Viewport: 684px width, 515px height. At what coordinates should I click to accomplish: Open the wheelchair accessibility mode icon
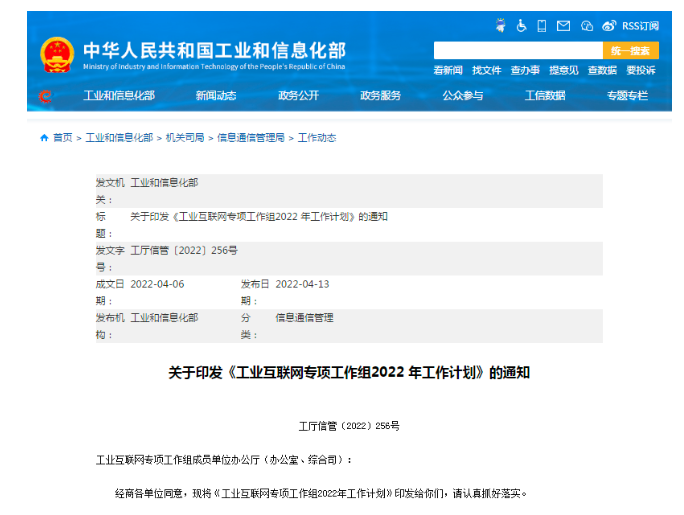(521, 26)
